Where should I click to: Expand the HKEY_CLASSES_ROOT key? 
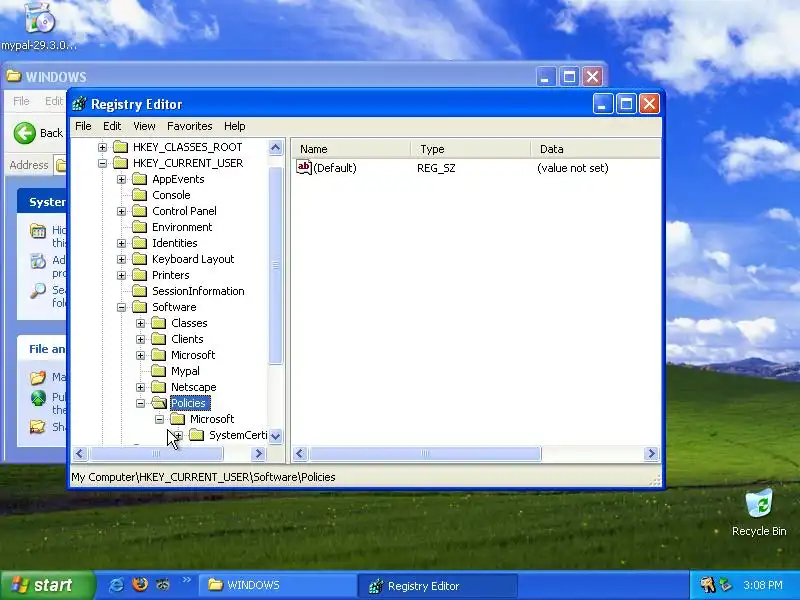103,147
